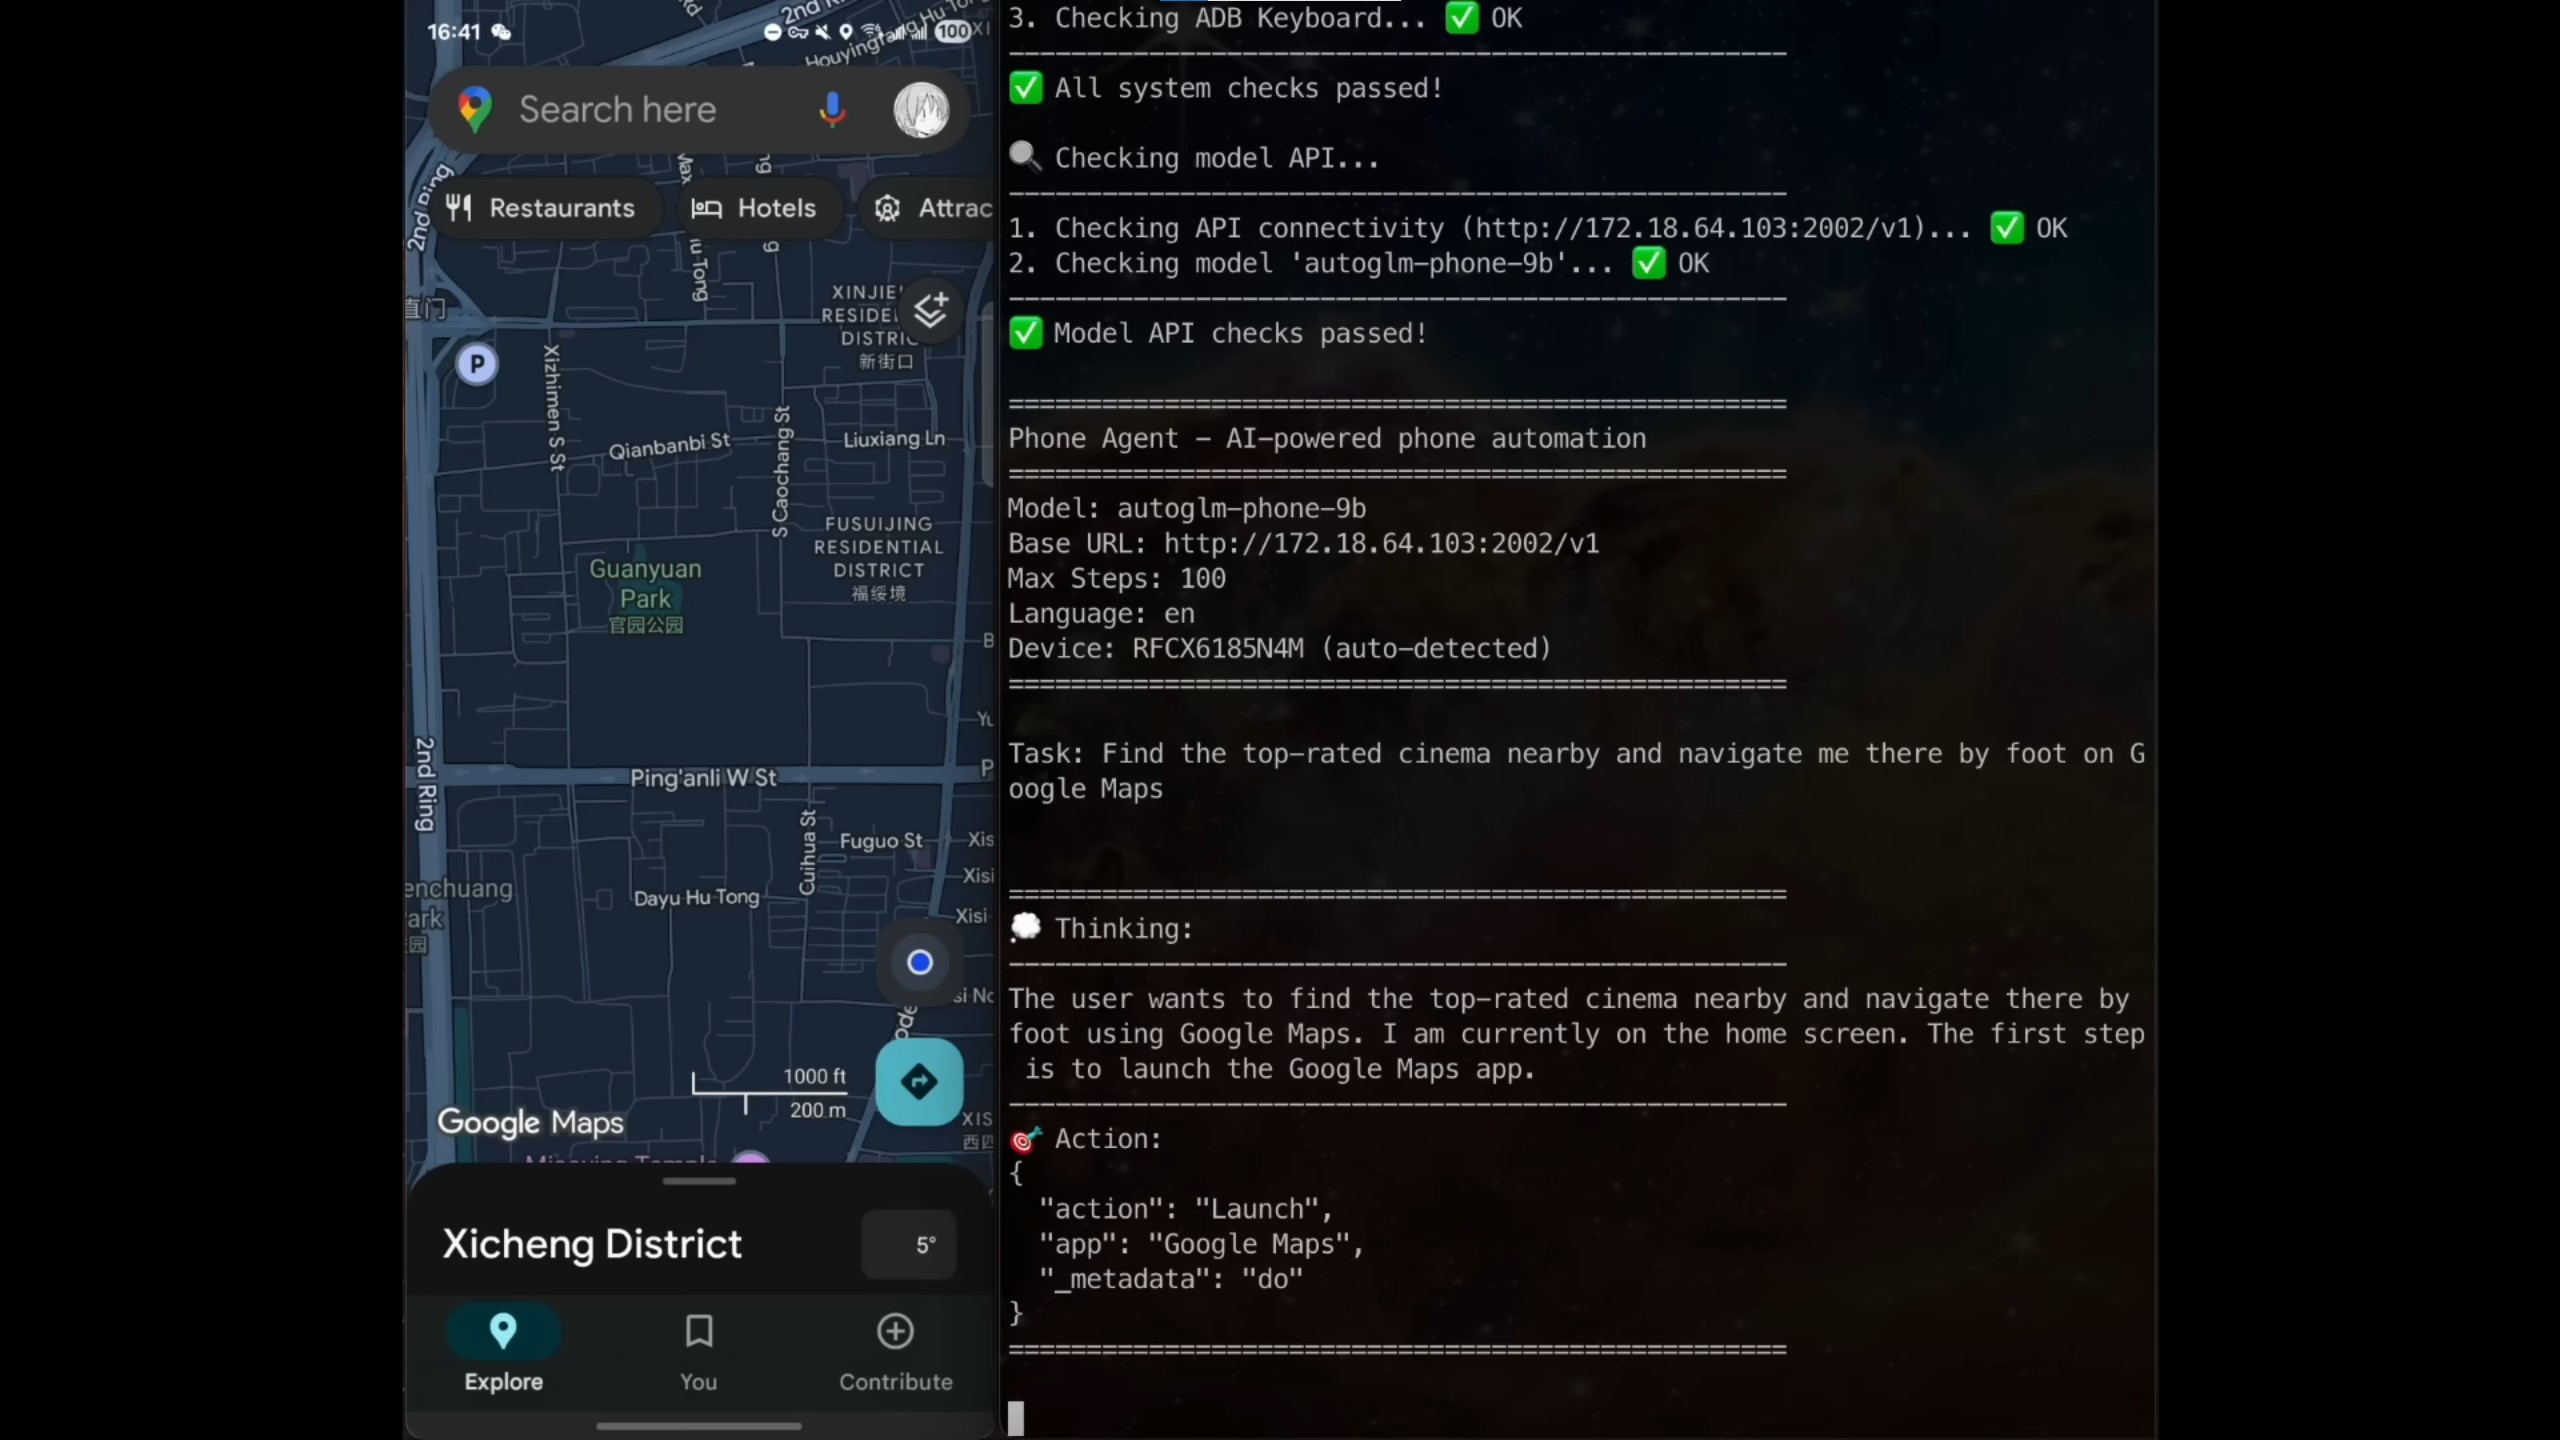Viewport: 2560px width, 1440px height.
Task: Tap the Restaurants filter button
Action: pos(546,208)
